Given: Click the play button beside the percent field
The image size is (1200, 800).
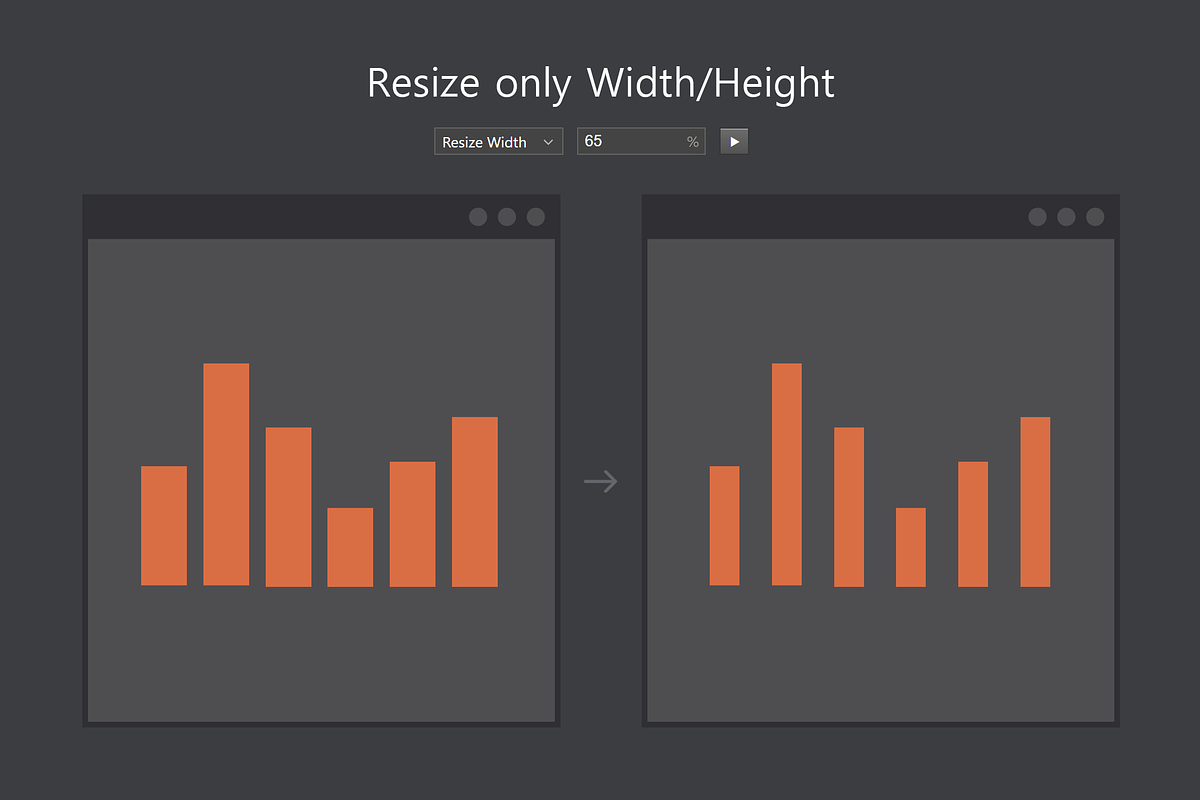Looking at the screenshot, I should pyautogui.click(x=734, y=142).
